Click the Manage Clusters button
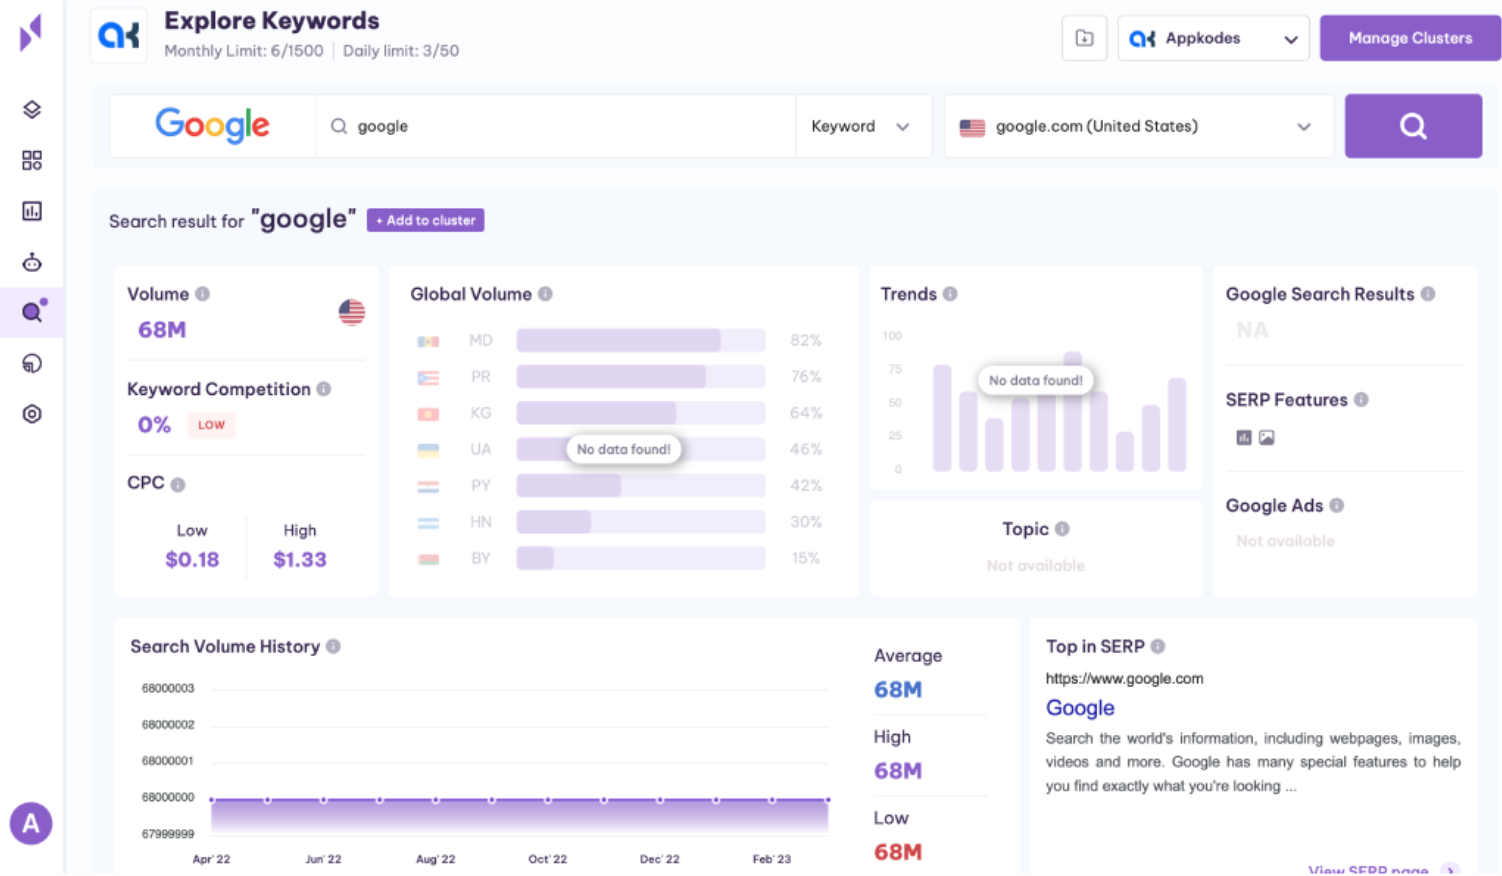Viewport: 1502px width, 876px height. tap(1410, 38)
